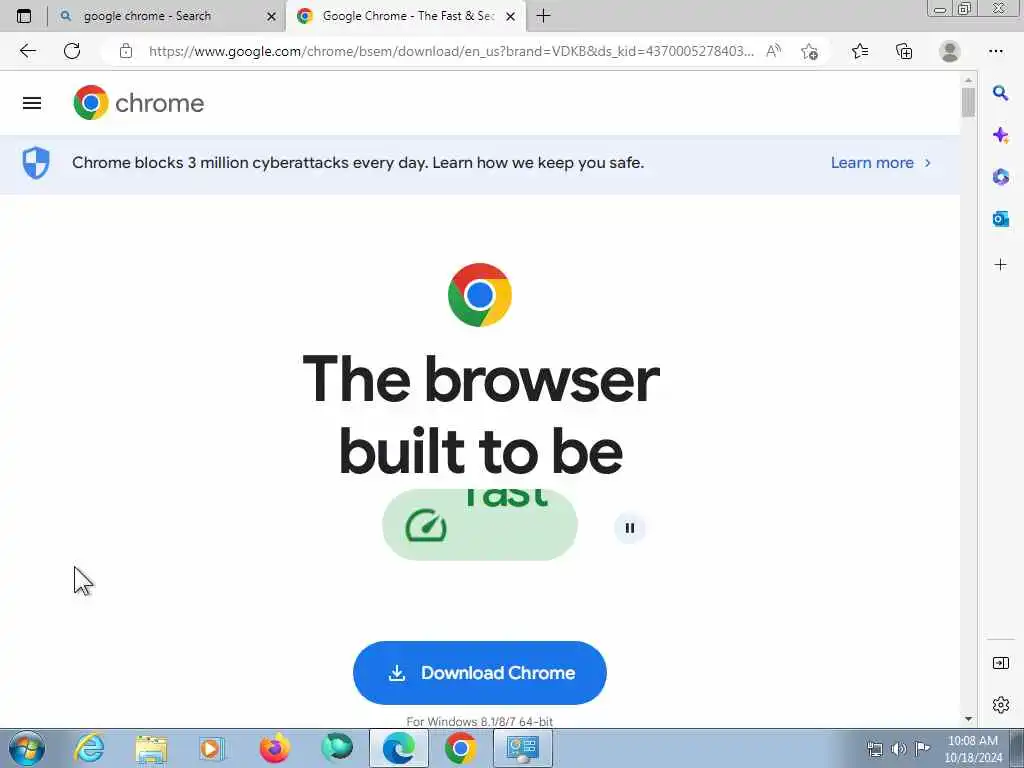This screenshot has width=1024, height=768.
Task: Refresh the current page
Action: (x=72, y=51)
